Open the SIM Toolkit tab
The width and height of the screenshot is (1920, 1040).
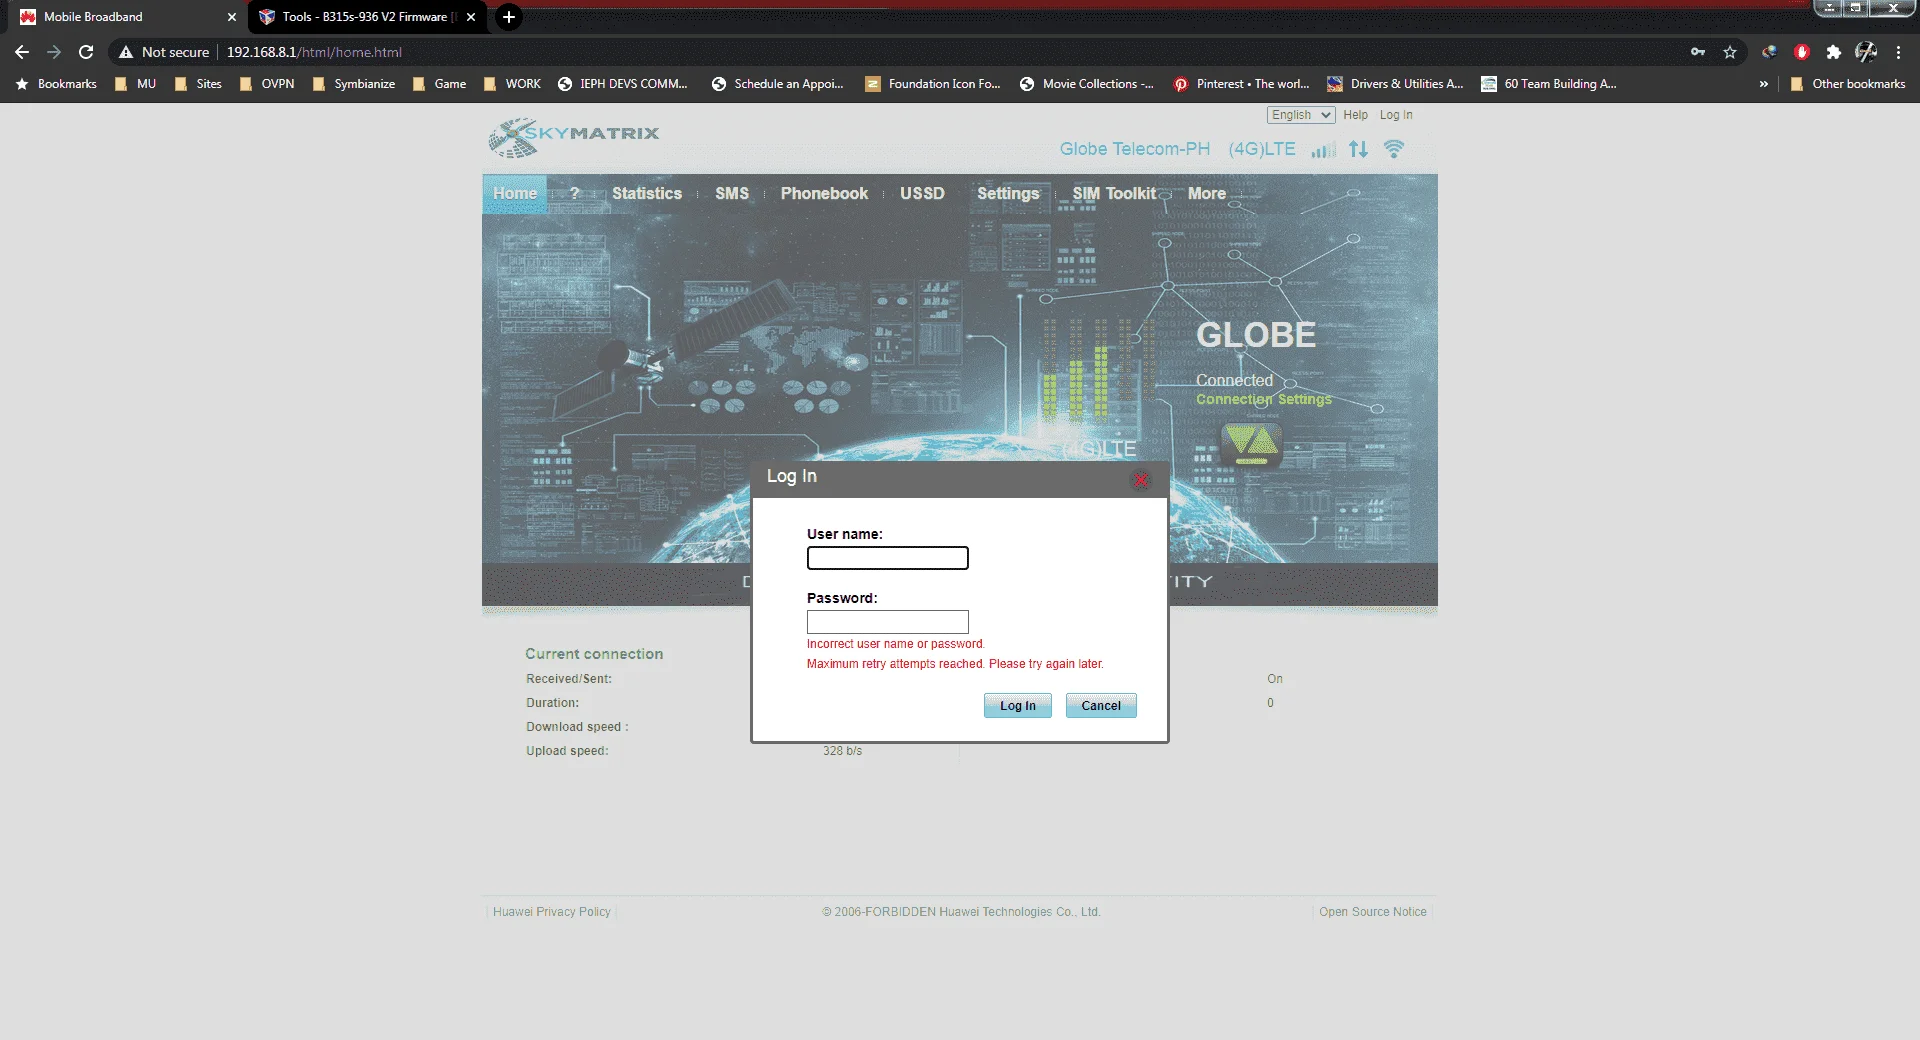coord(1114,194)
